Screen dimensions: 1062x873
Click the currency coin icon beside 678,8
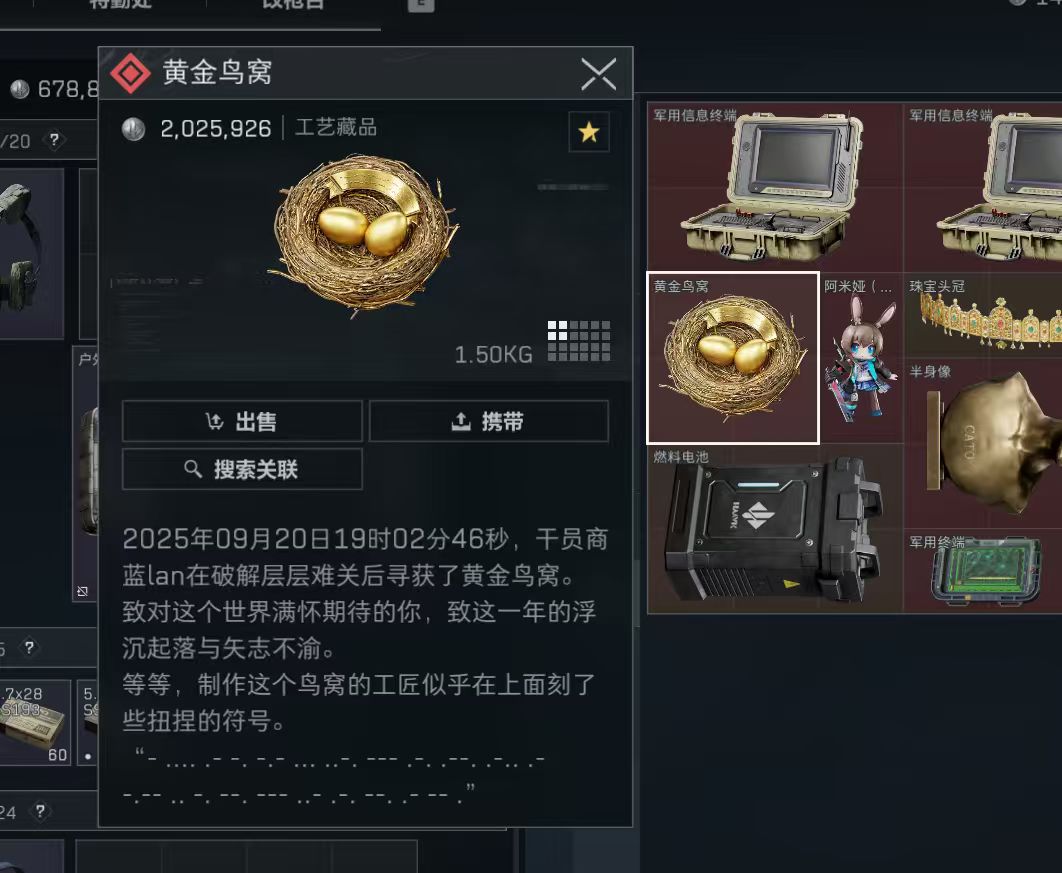[20, 89]
